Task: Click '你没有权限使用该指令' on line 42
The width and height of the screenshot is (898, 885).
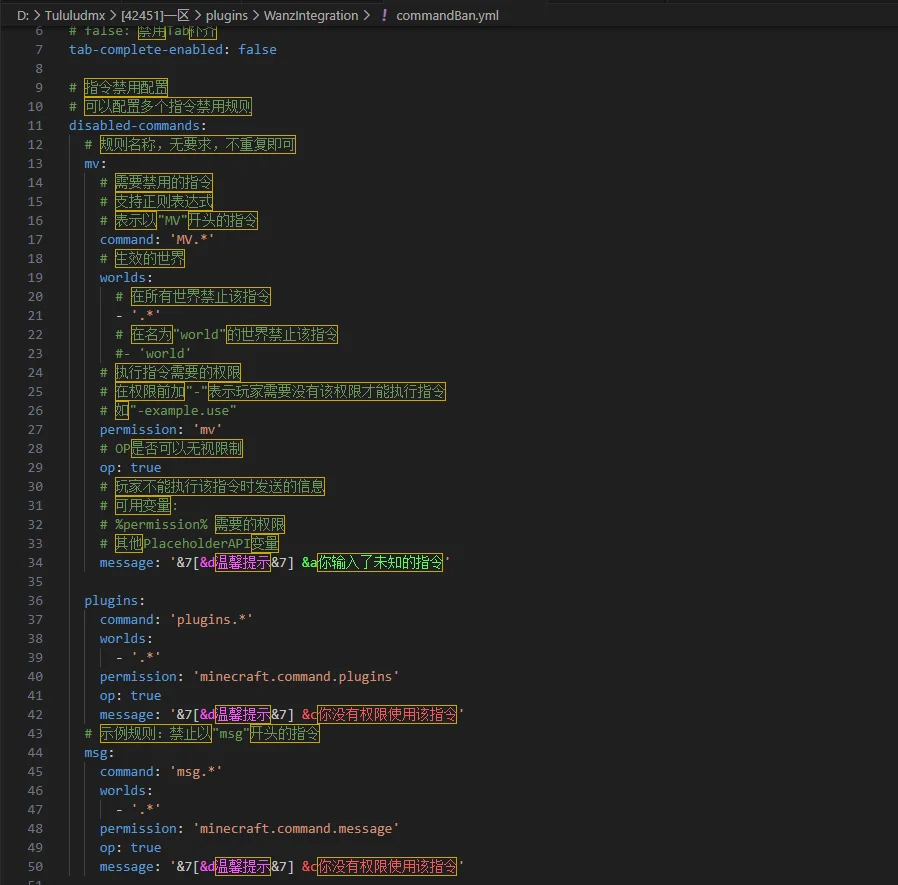Action: [x=387, y=714]
